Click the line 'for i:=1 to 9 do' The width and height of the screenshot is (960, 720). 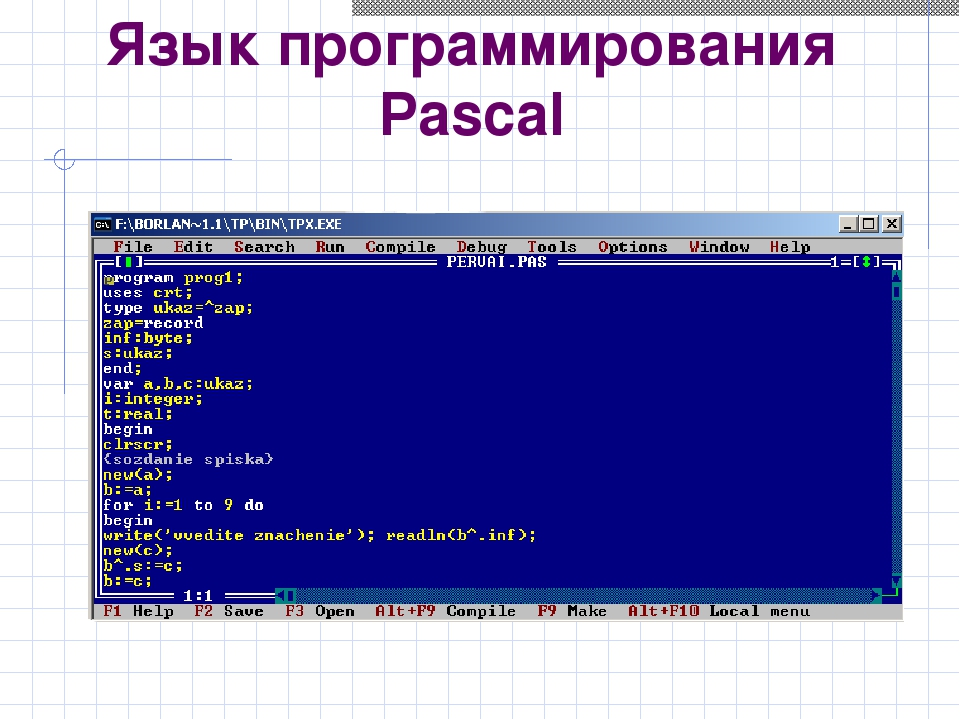[183, 505]
